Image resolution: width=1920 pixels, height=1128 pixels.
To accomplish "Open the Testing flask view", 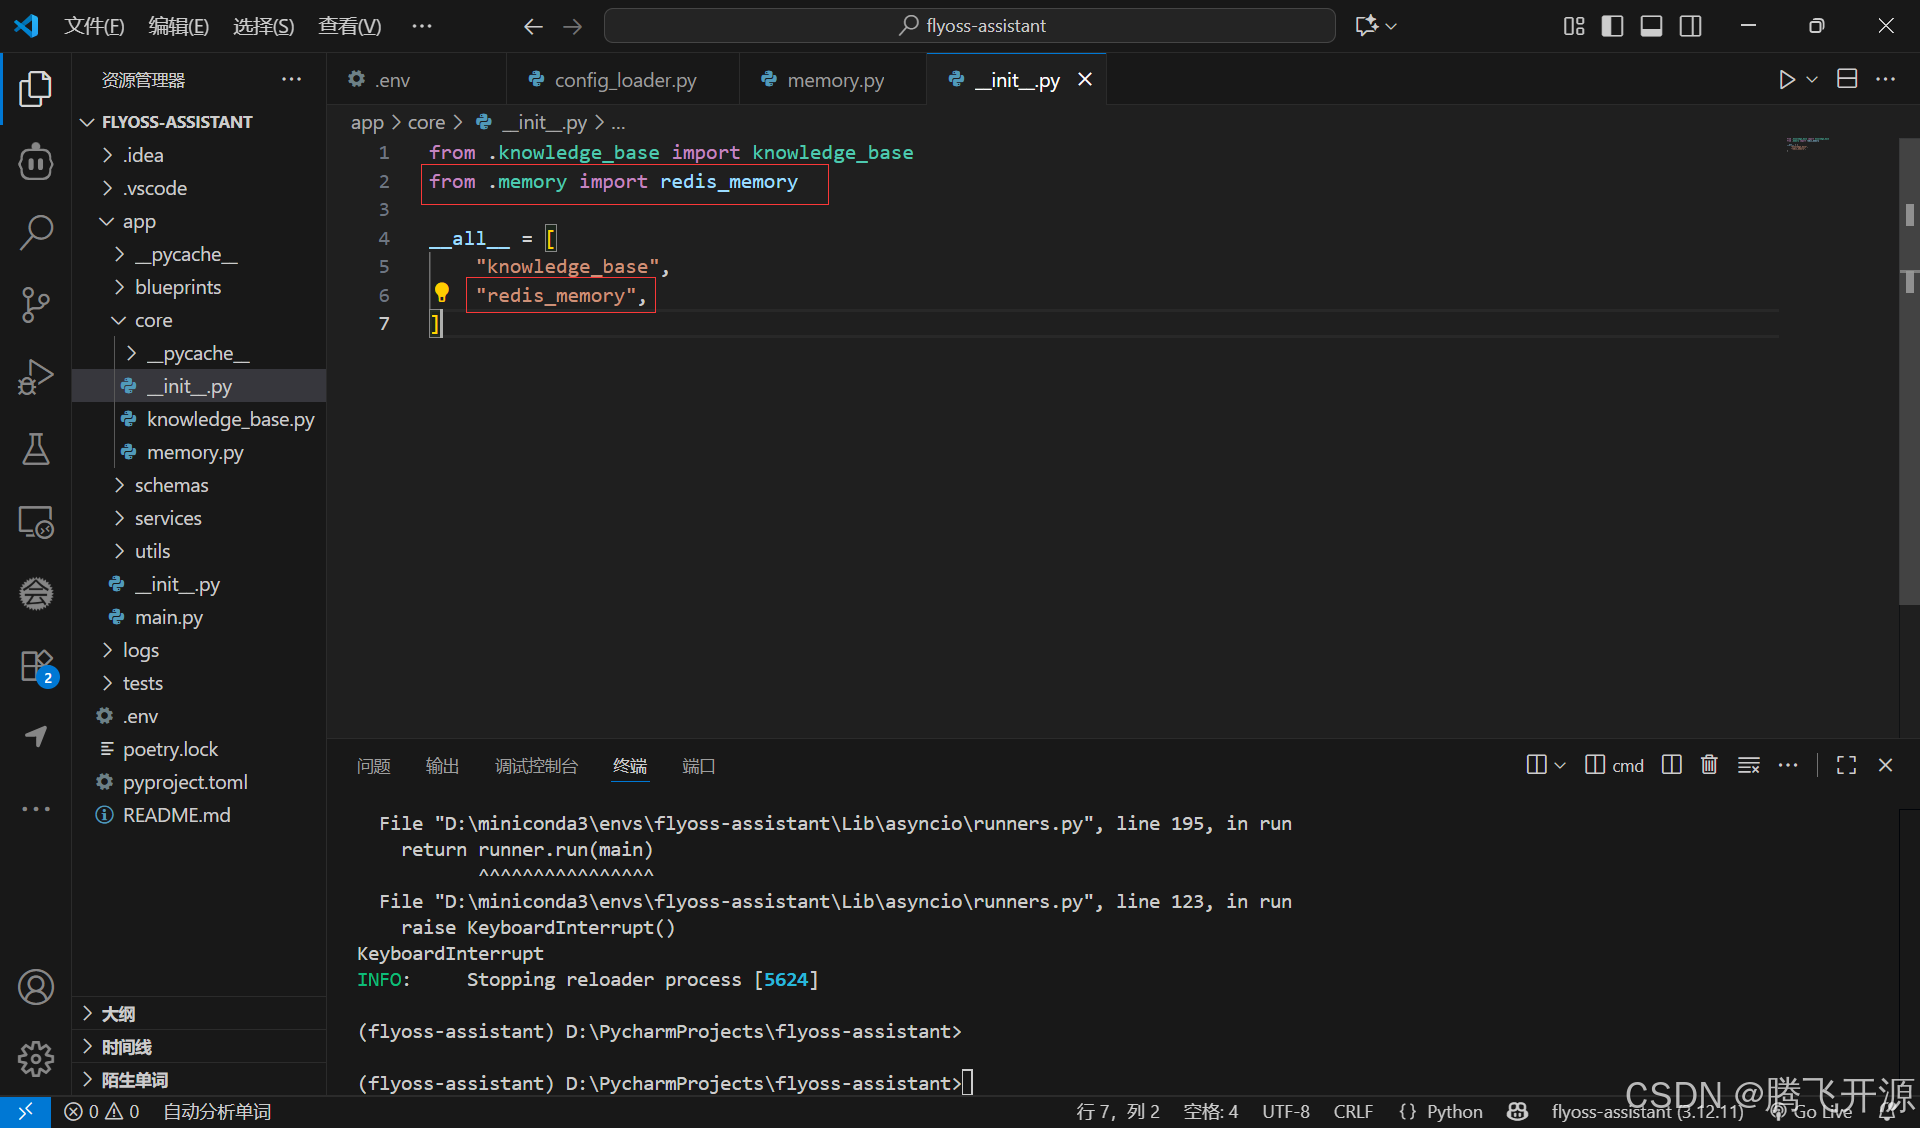I will pyautogui.click(x=36, y=449).
